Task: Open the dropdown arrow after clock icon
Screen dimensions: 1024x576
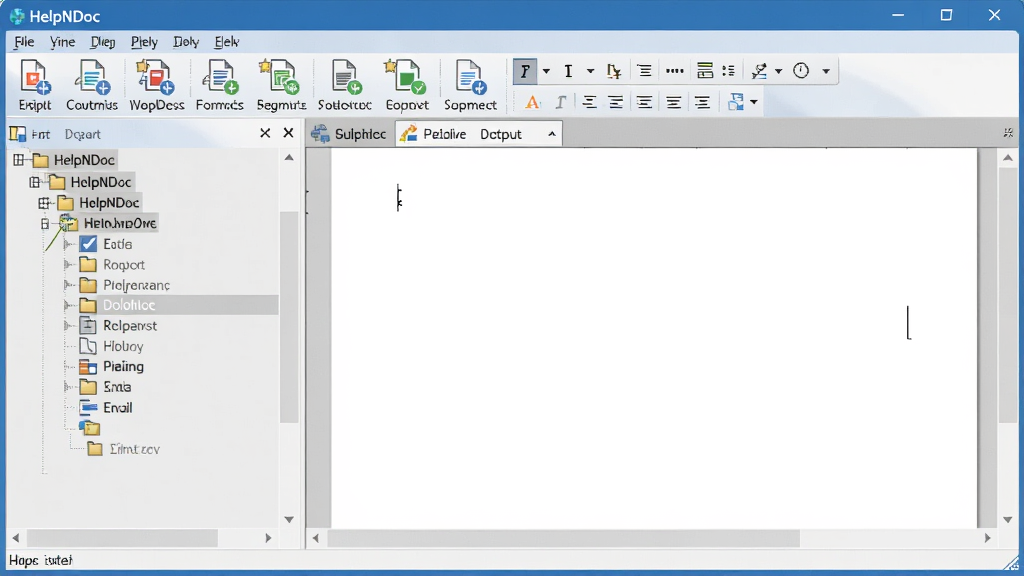Action: pos(825,71)
